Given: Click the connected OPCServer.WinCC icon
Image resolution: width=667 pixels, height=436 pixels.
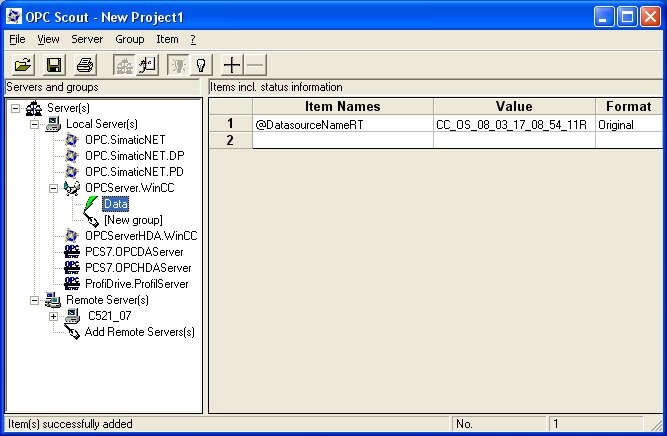Looking at the screenshot, I should (72, 188).
